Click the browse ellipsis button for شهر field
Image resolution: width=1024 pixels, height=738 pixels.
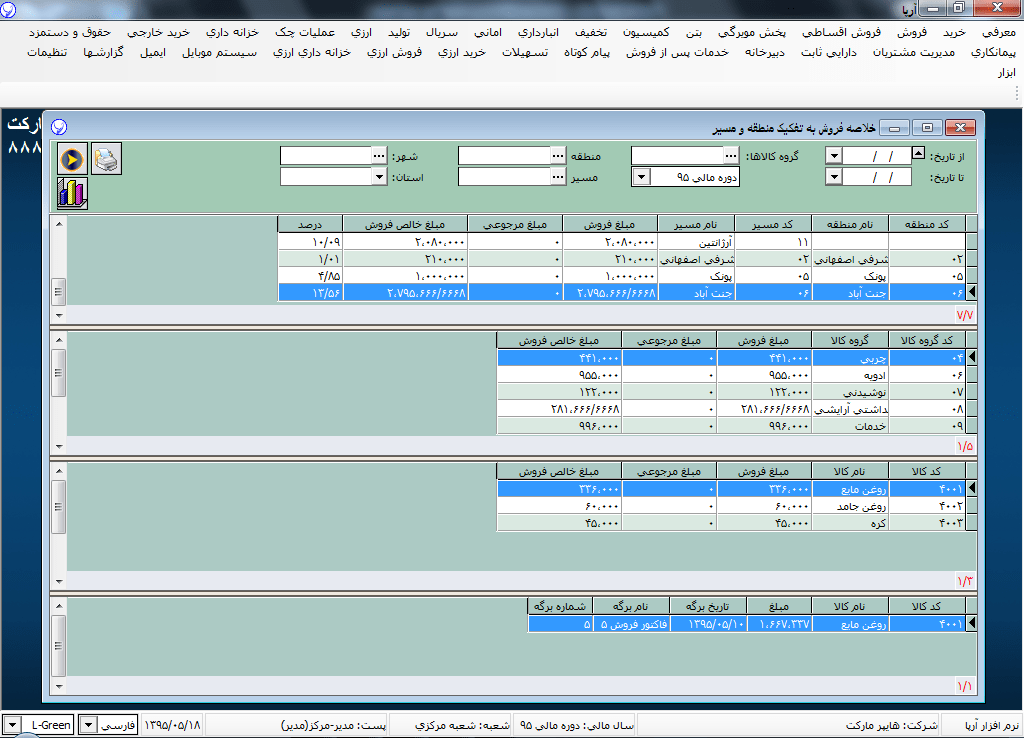point(378,156)
